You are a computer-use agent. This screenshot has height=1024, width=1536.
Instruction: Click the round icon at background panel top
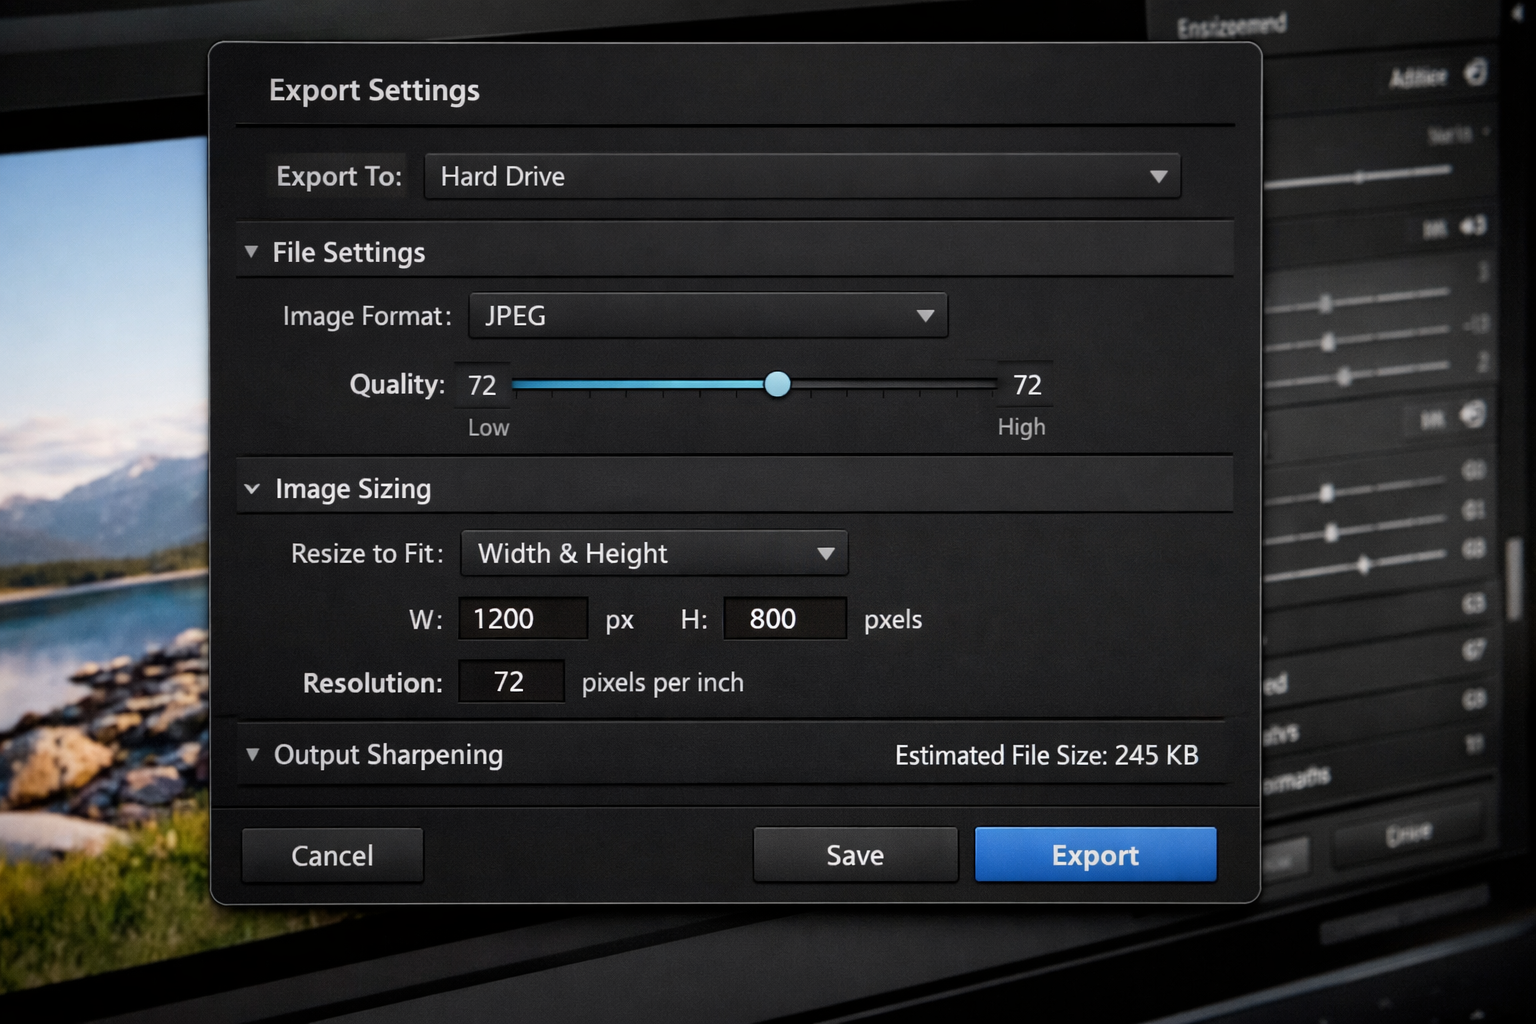[1476, 72]
